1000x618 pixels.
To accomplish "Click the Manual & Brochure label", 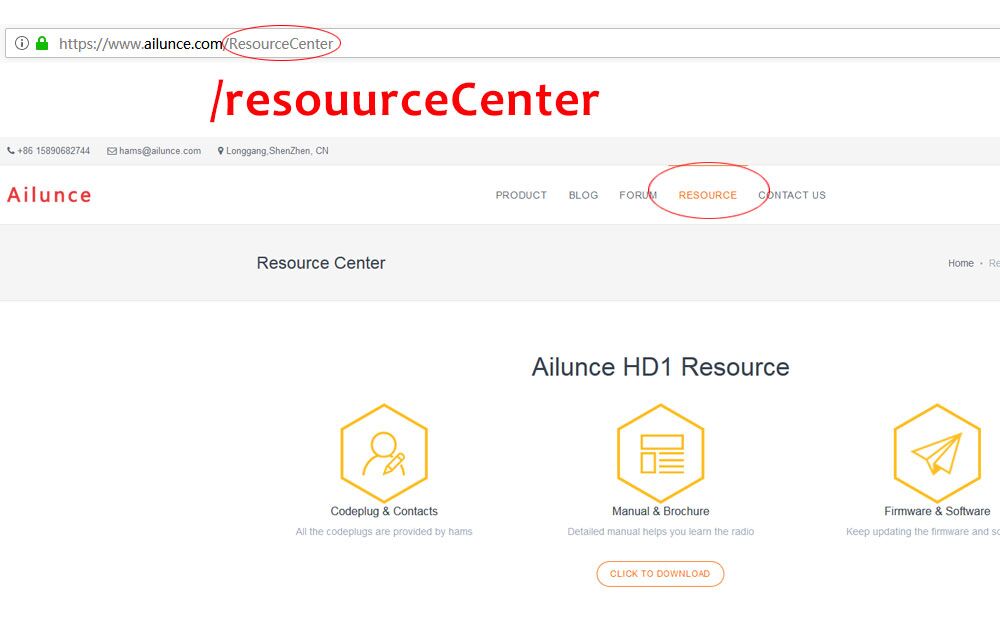I will (661, 511).
